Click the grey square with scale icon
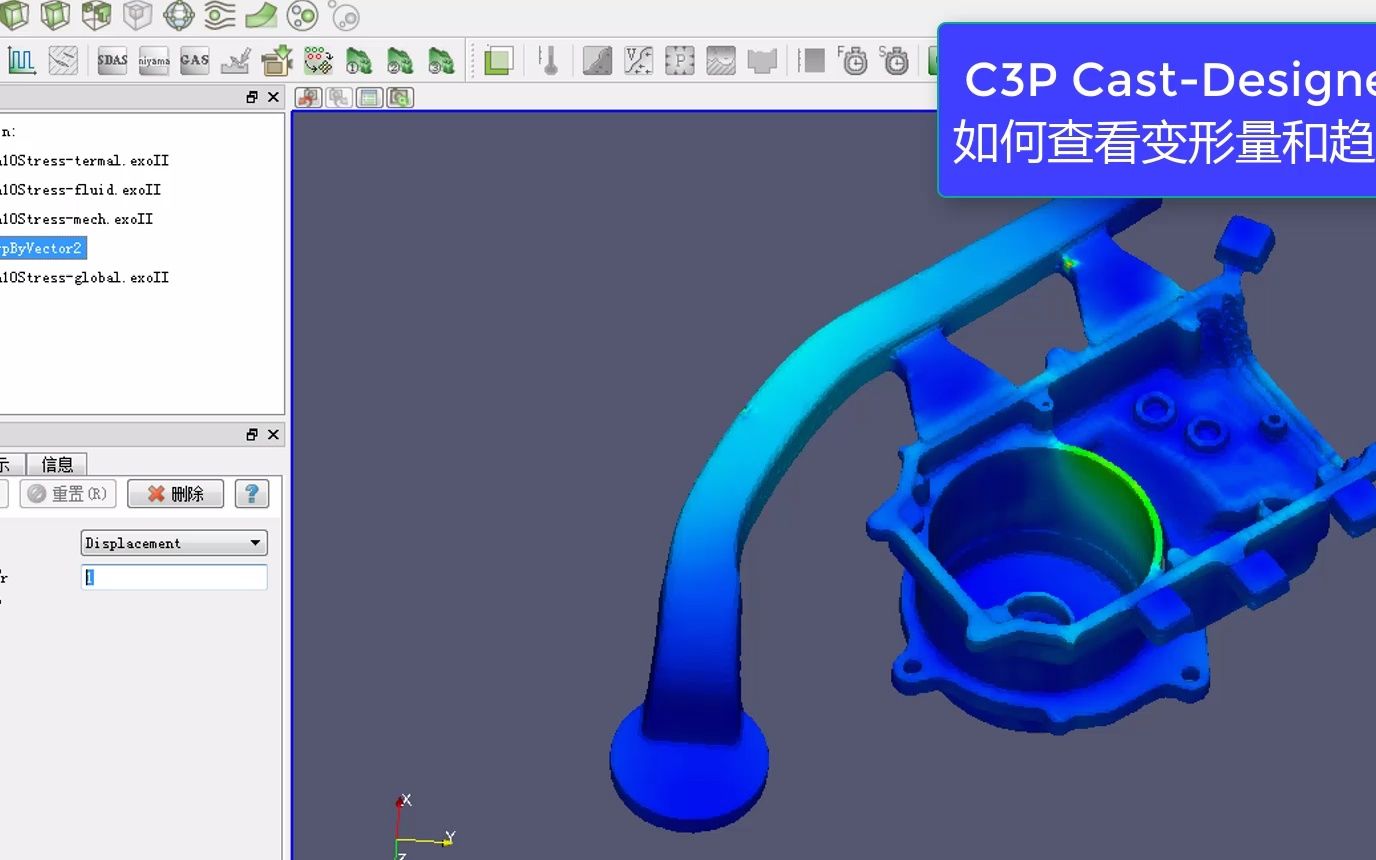This screenshot has height=860, width=1376. click(x=812, y=60)
